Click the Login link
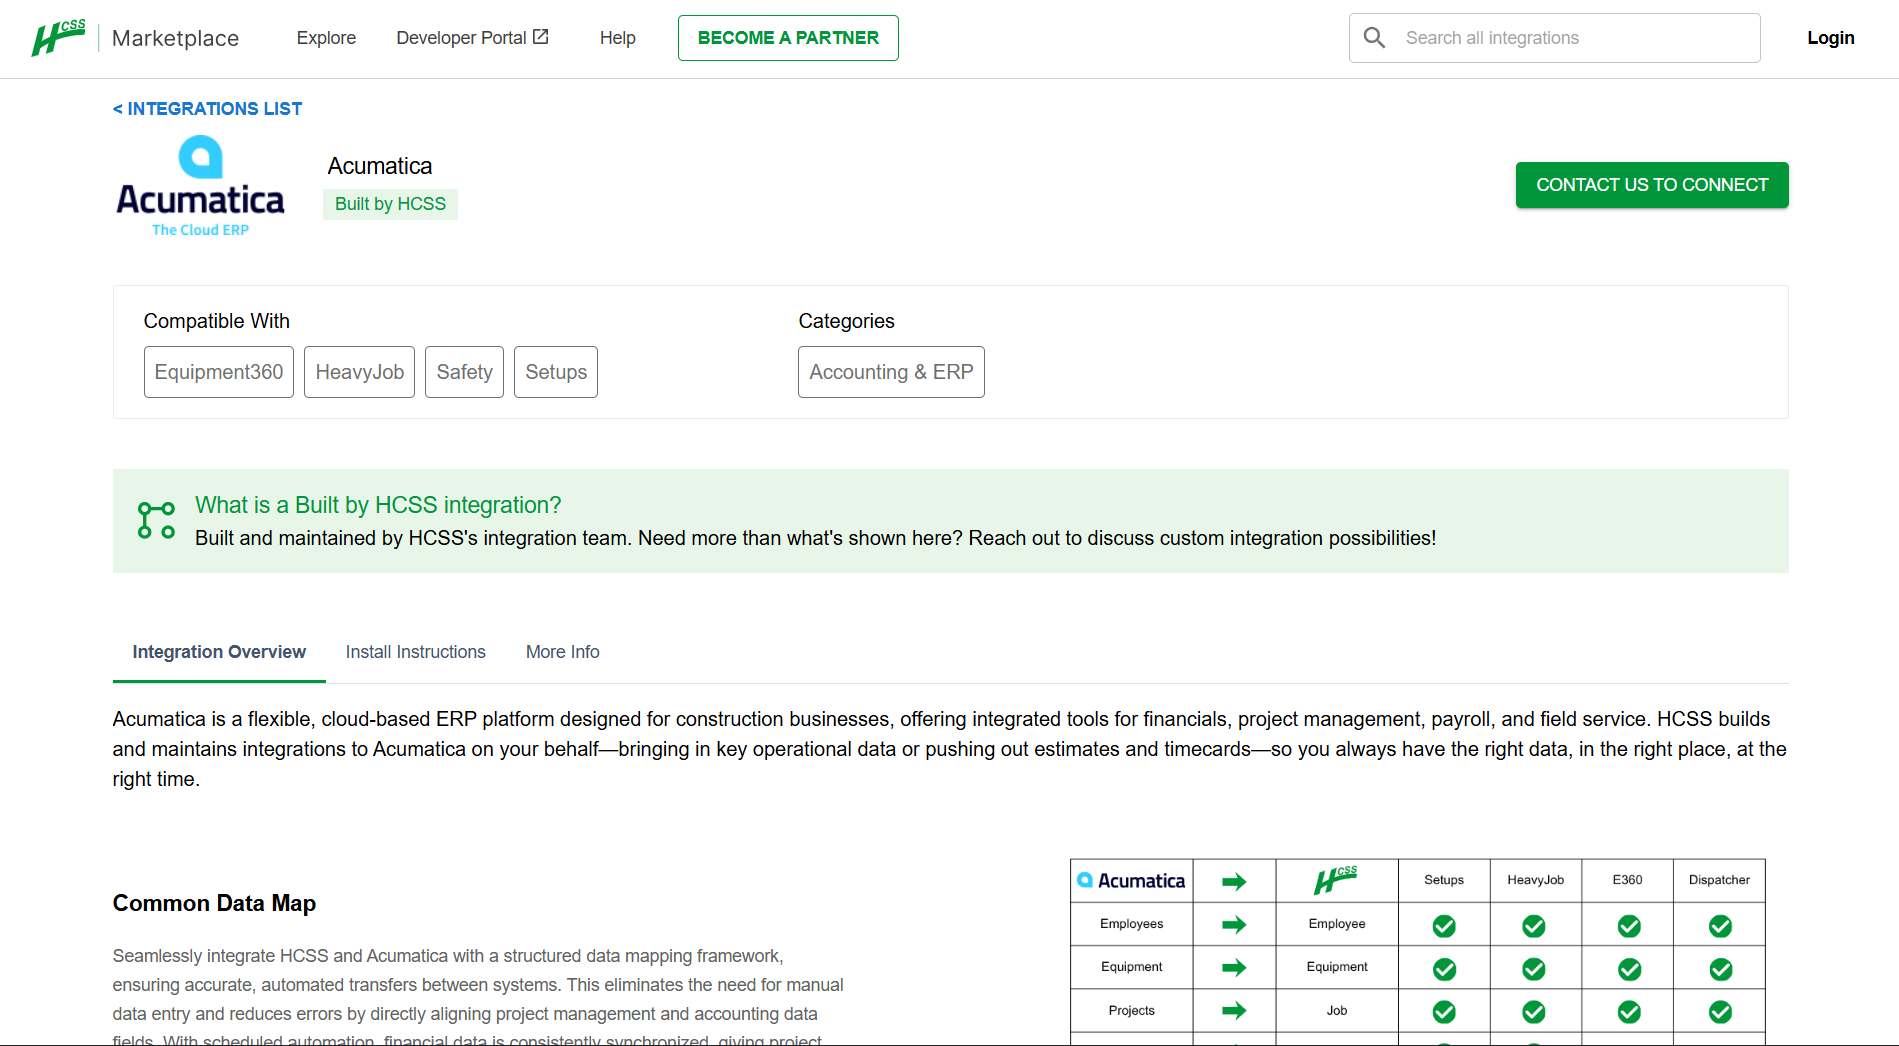This screenshot has width=1899, height=1046. point(1830,38)
